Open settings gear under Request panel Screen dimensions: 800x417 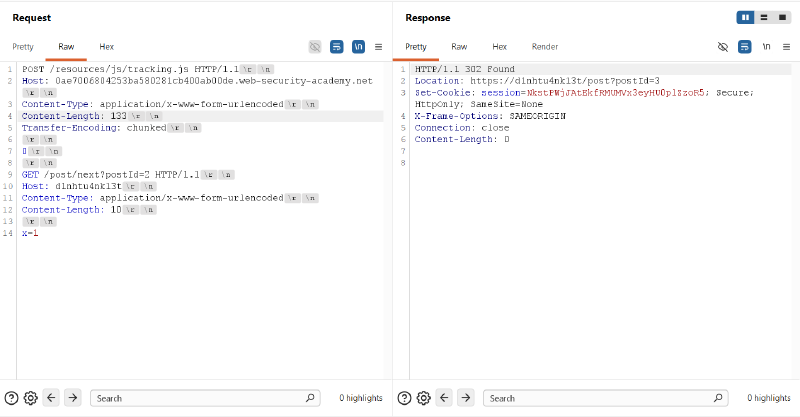pyautogui.click(x=31, y=398)
